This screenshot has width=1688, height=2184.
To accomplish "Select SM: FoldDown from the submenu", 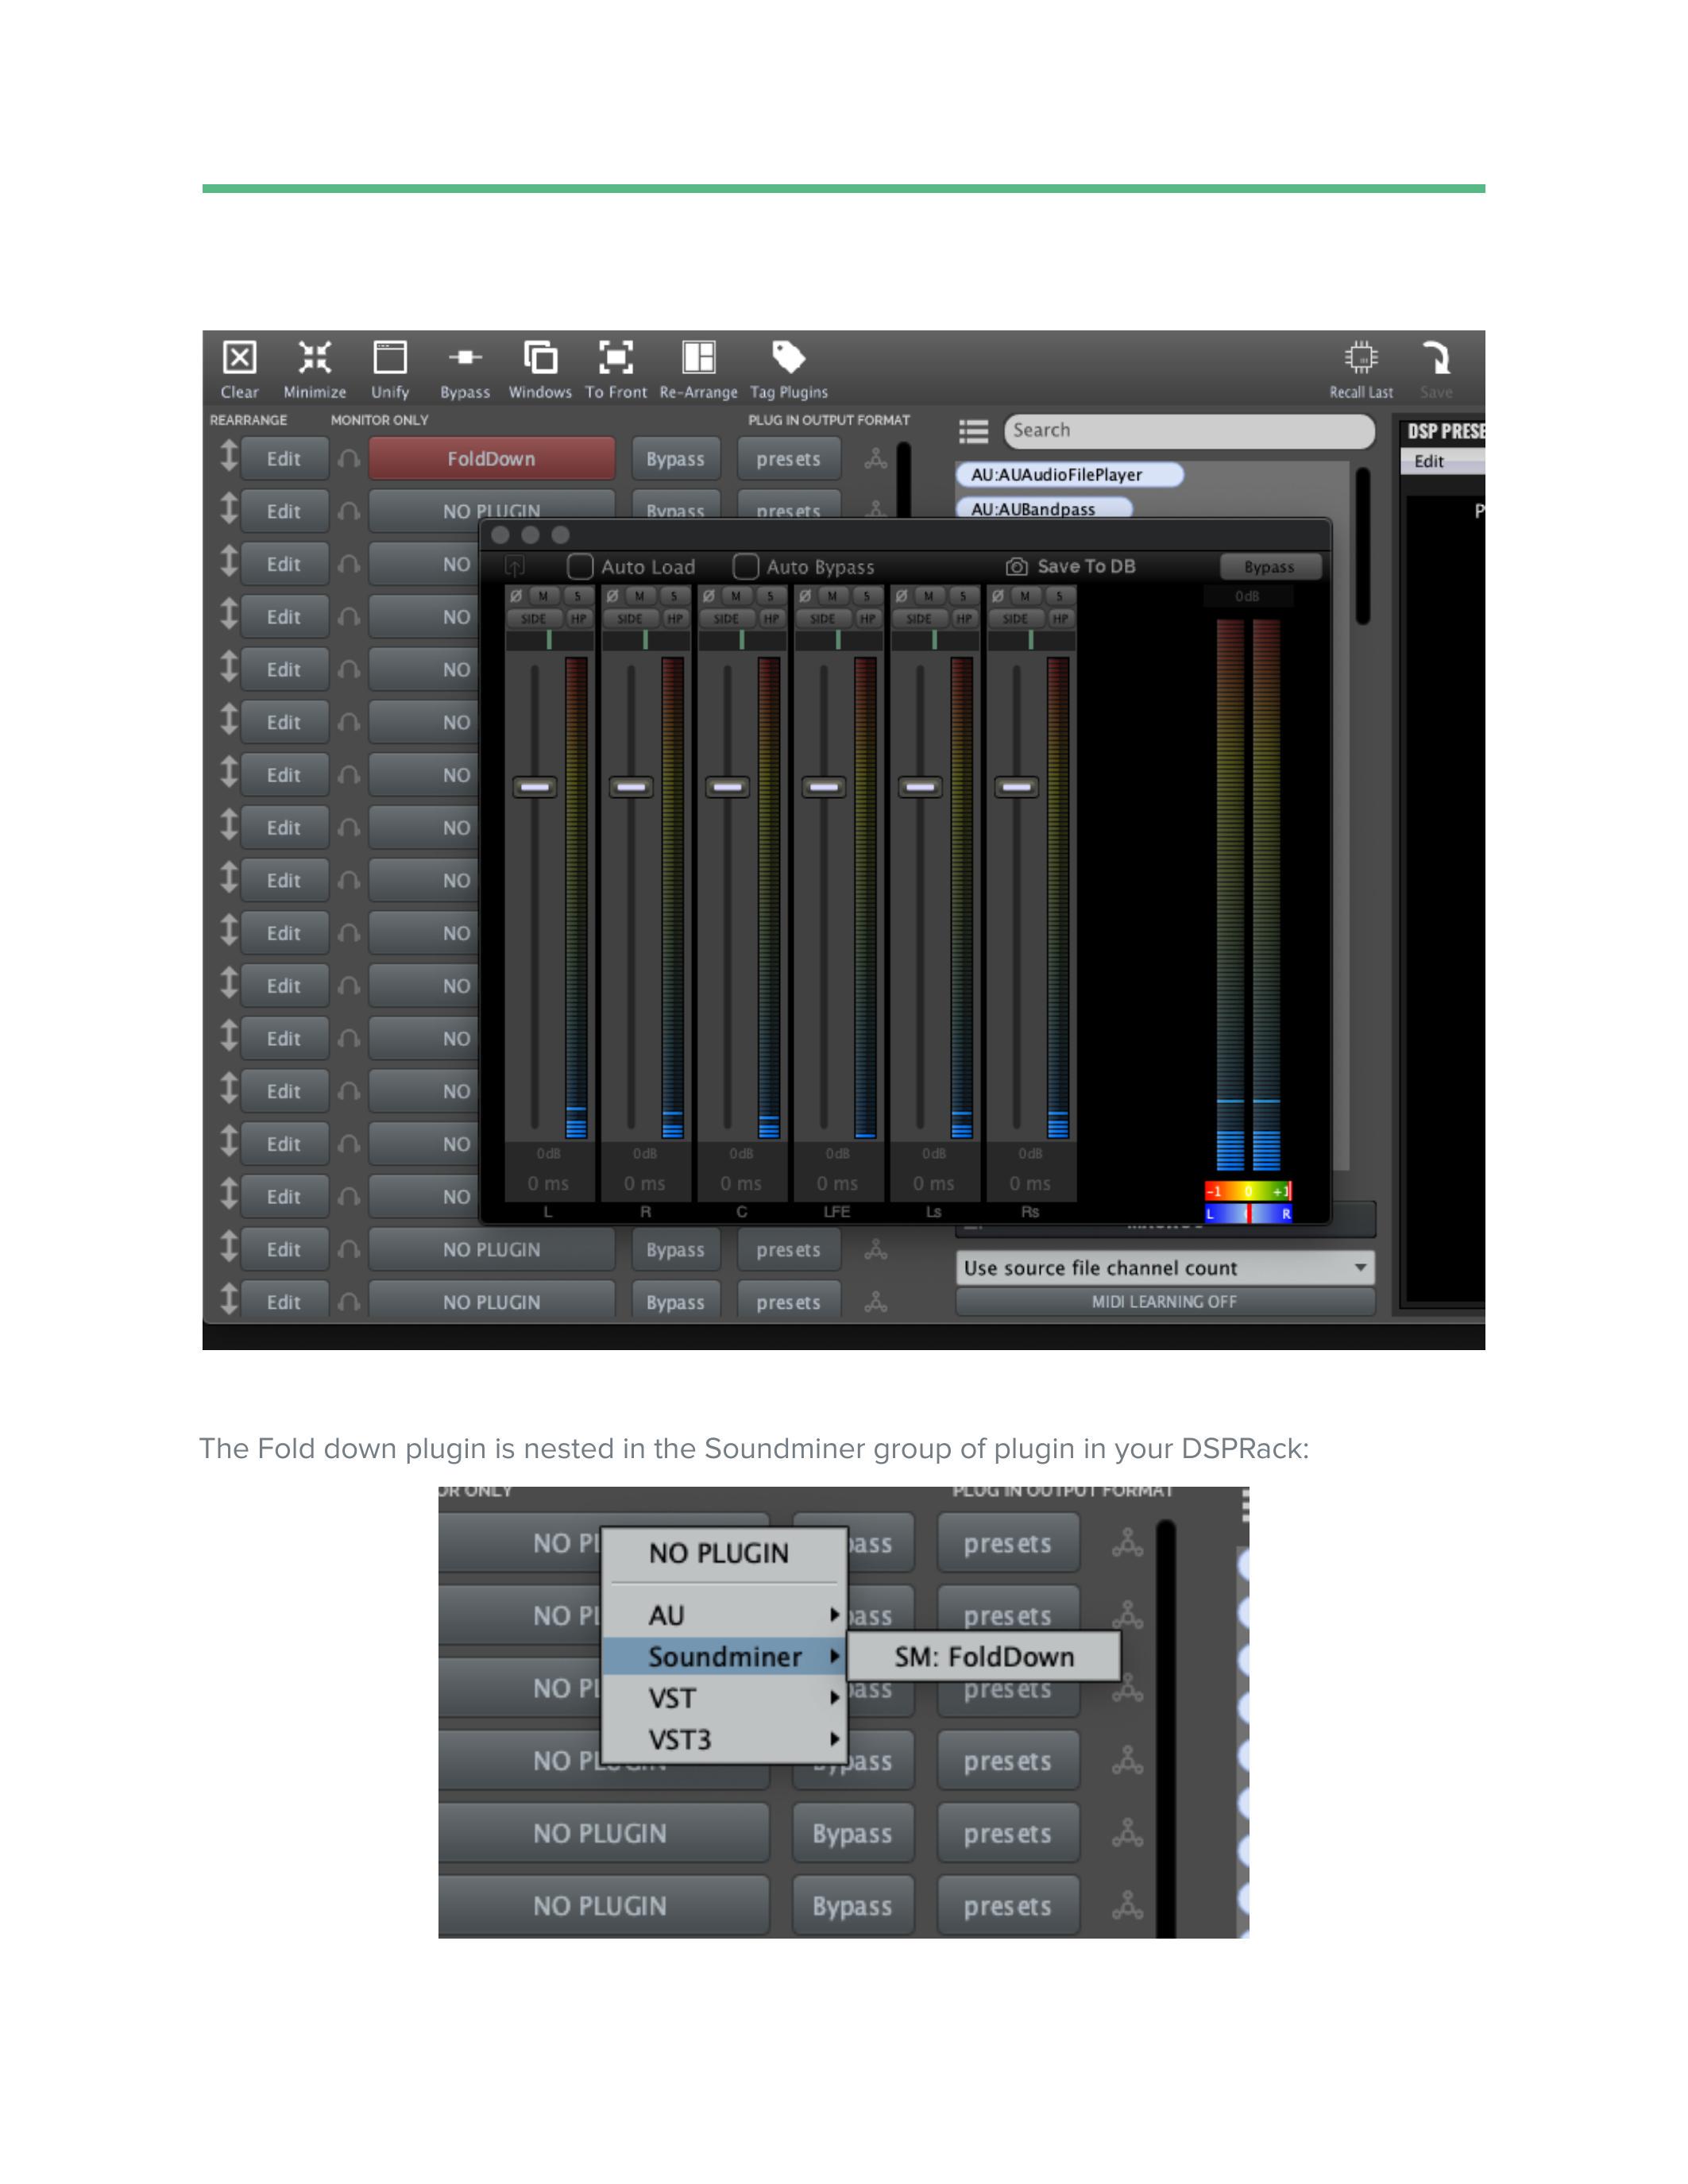I will tap(983, 1657).
